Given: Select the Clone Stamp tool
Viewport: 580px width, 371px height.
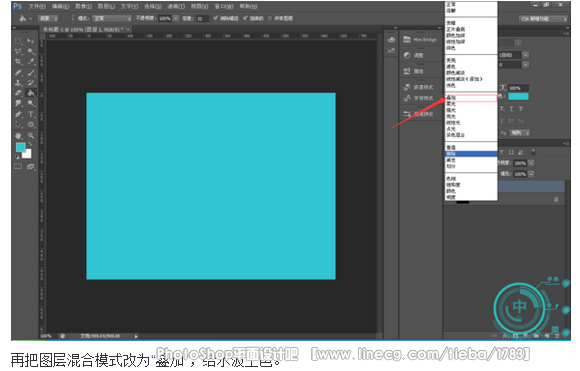Looking at the screenshot, I should [x=18, y=83].
